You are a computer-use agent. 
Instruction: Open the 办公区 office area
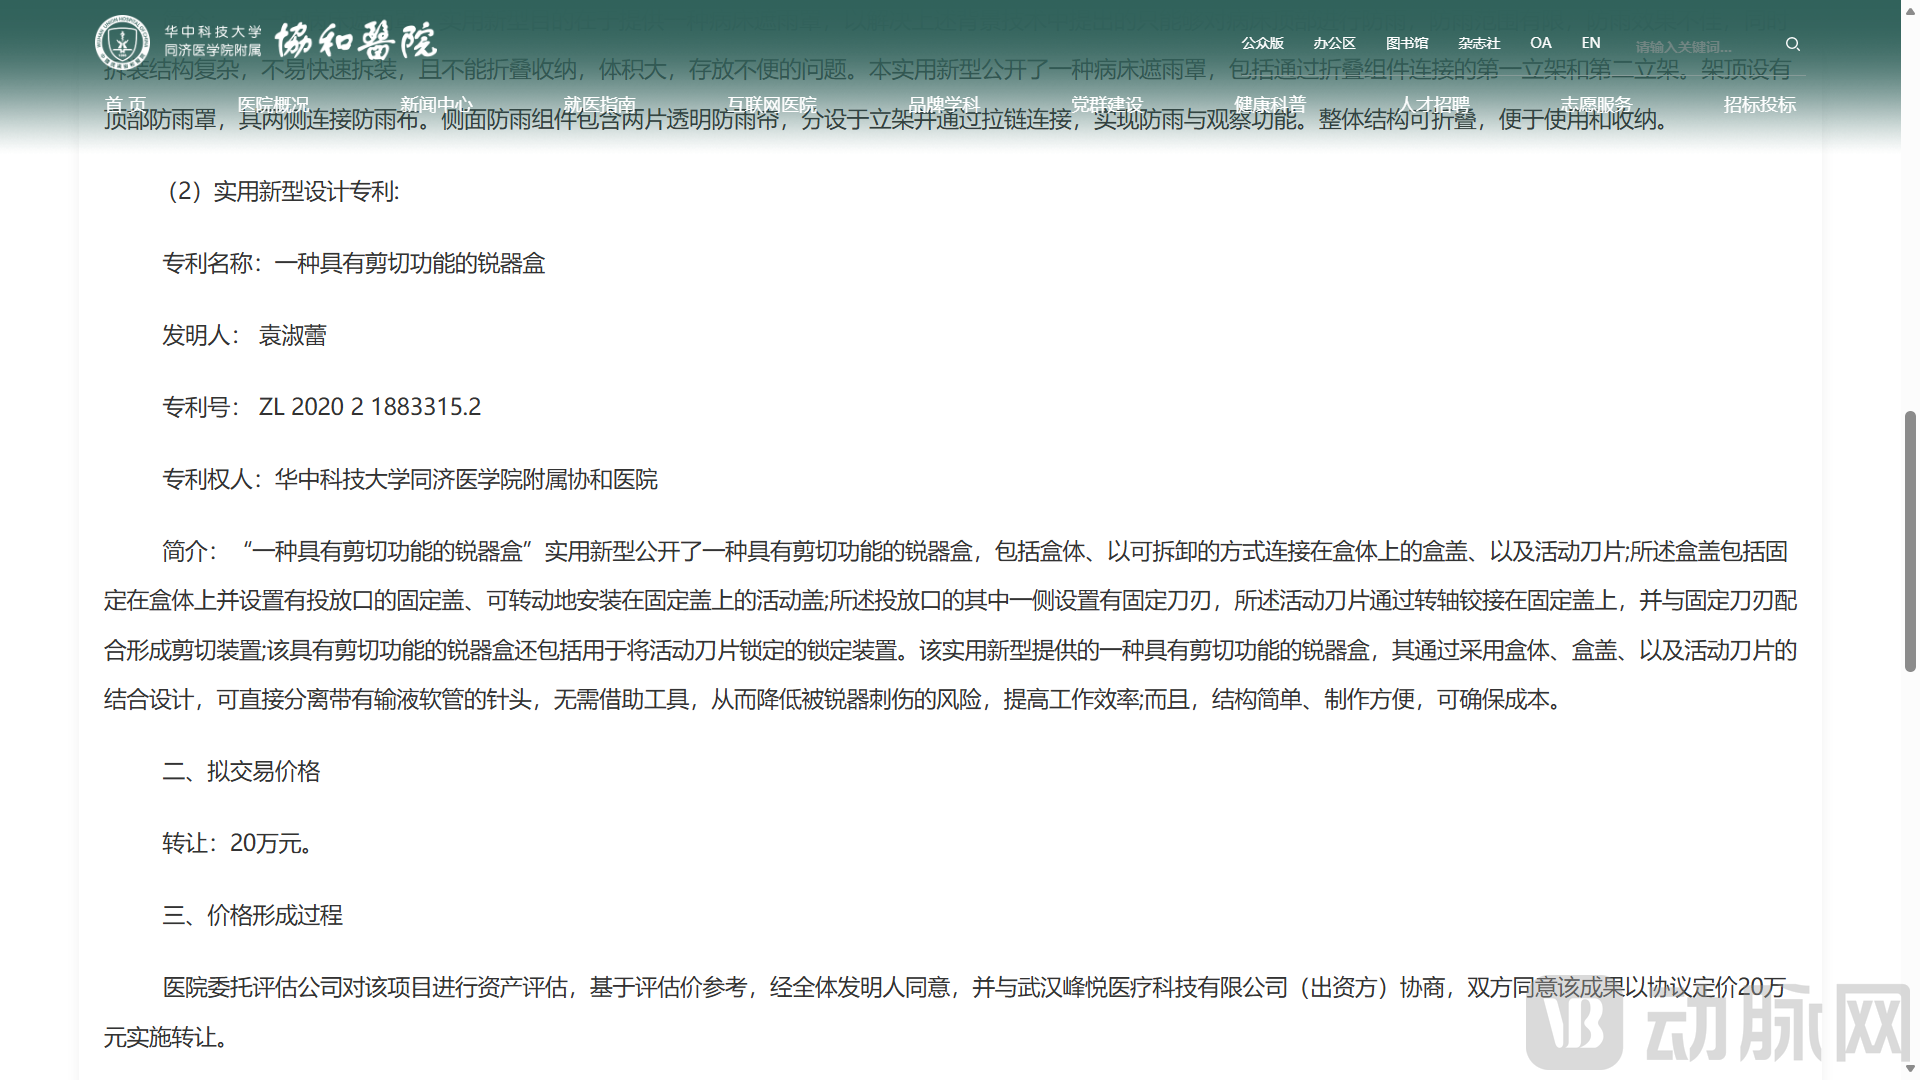point(1335,43)
